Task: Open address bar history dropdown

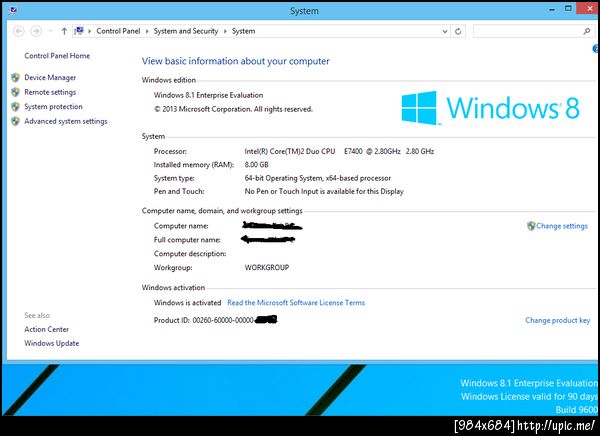Action: pyautogui.click(x=445, y=31)
